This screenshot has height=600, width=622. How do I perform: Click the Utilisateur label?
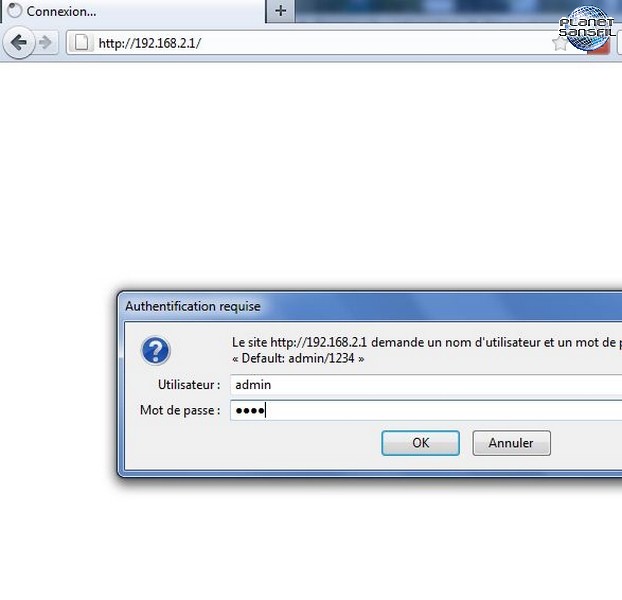(x=189, y=385)
